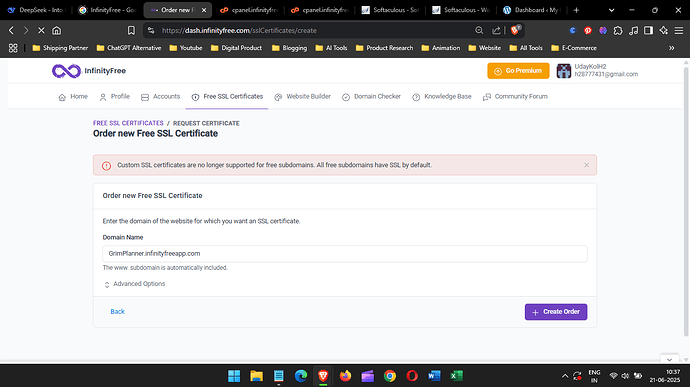Open the Website Builder nav item
690x387 pixels.
click(302, 97)
